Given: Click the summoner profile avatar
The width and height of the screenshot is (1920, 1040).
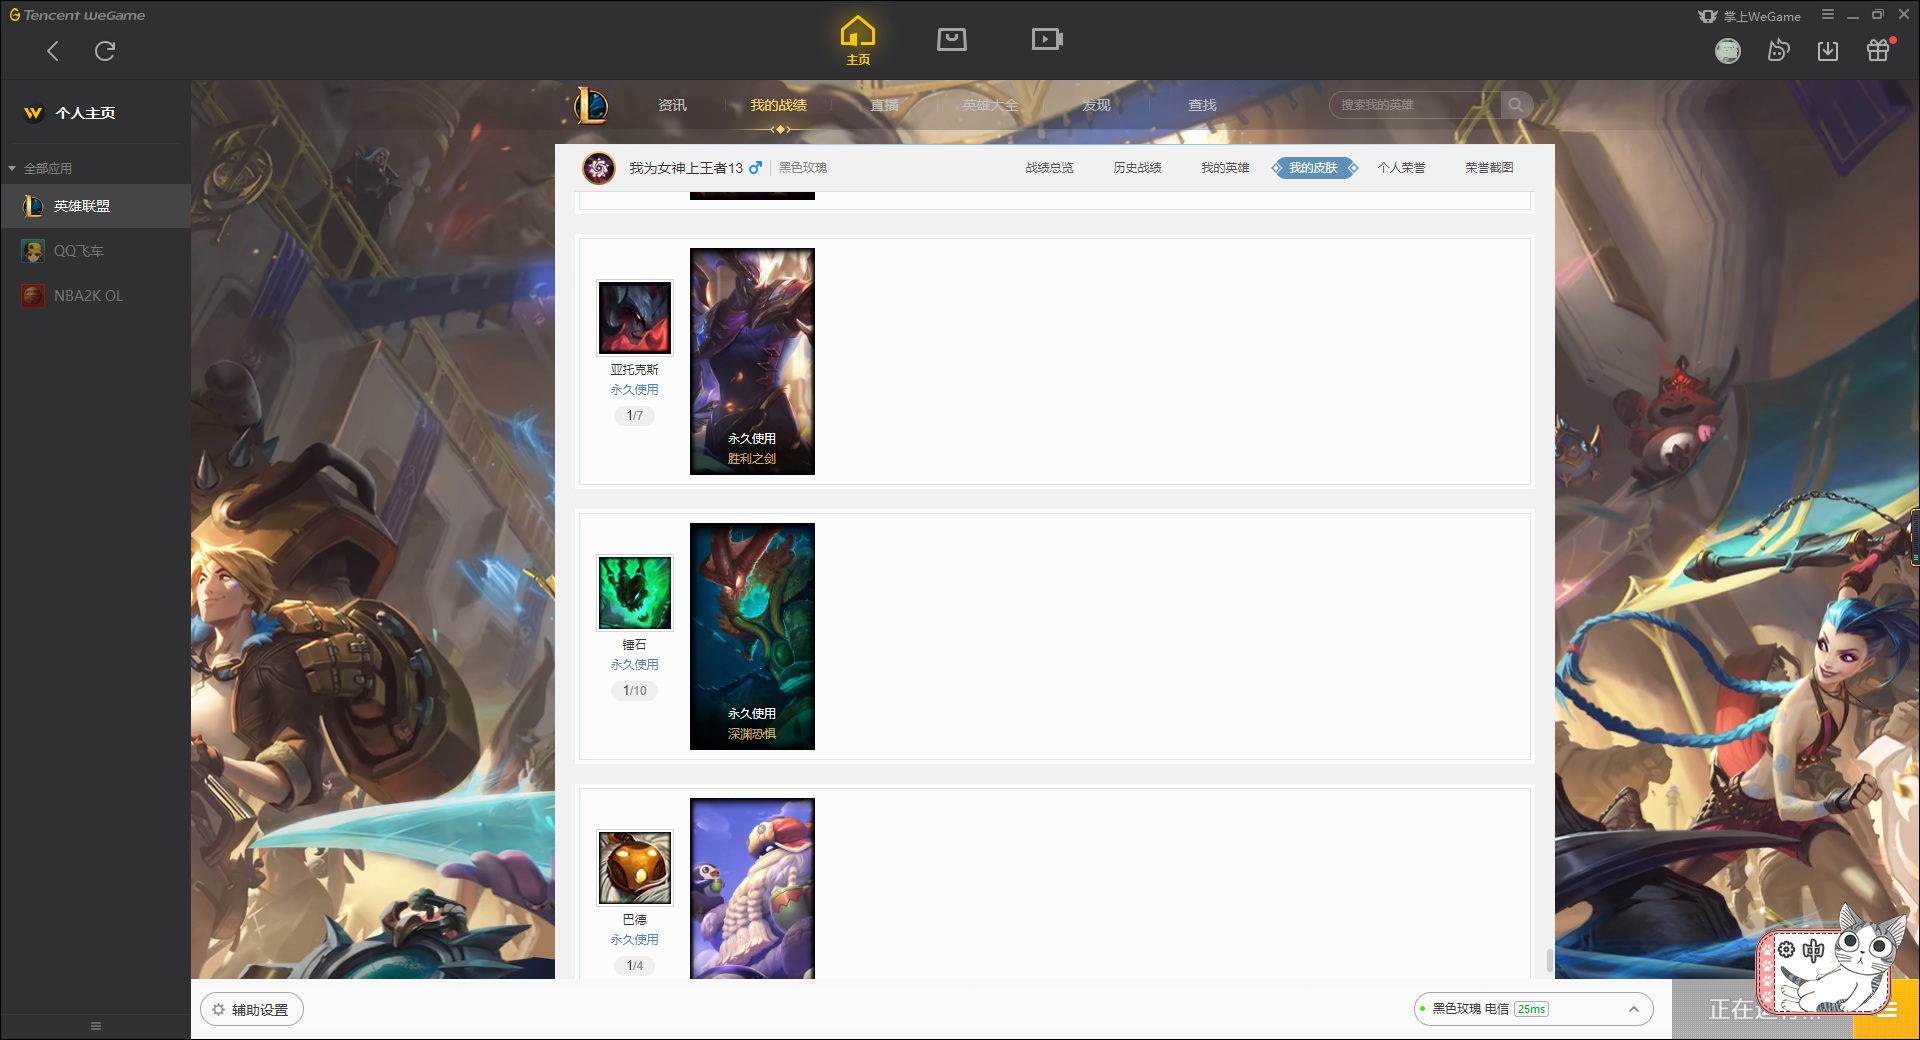Looking at the screenshot, I should click(x=599, y=168).
